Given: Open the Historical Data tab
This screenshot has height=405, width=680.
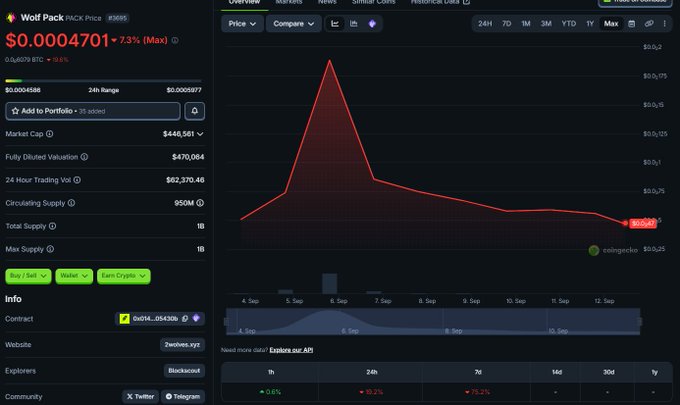Looking at the screenshot, I should pyautogui.click(x=440, y=3).
